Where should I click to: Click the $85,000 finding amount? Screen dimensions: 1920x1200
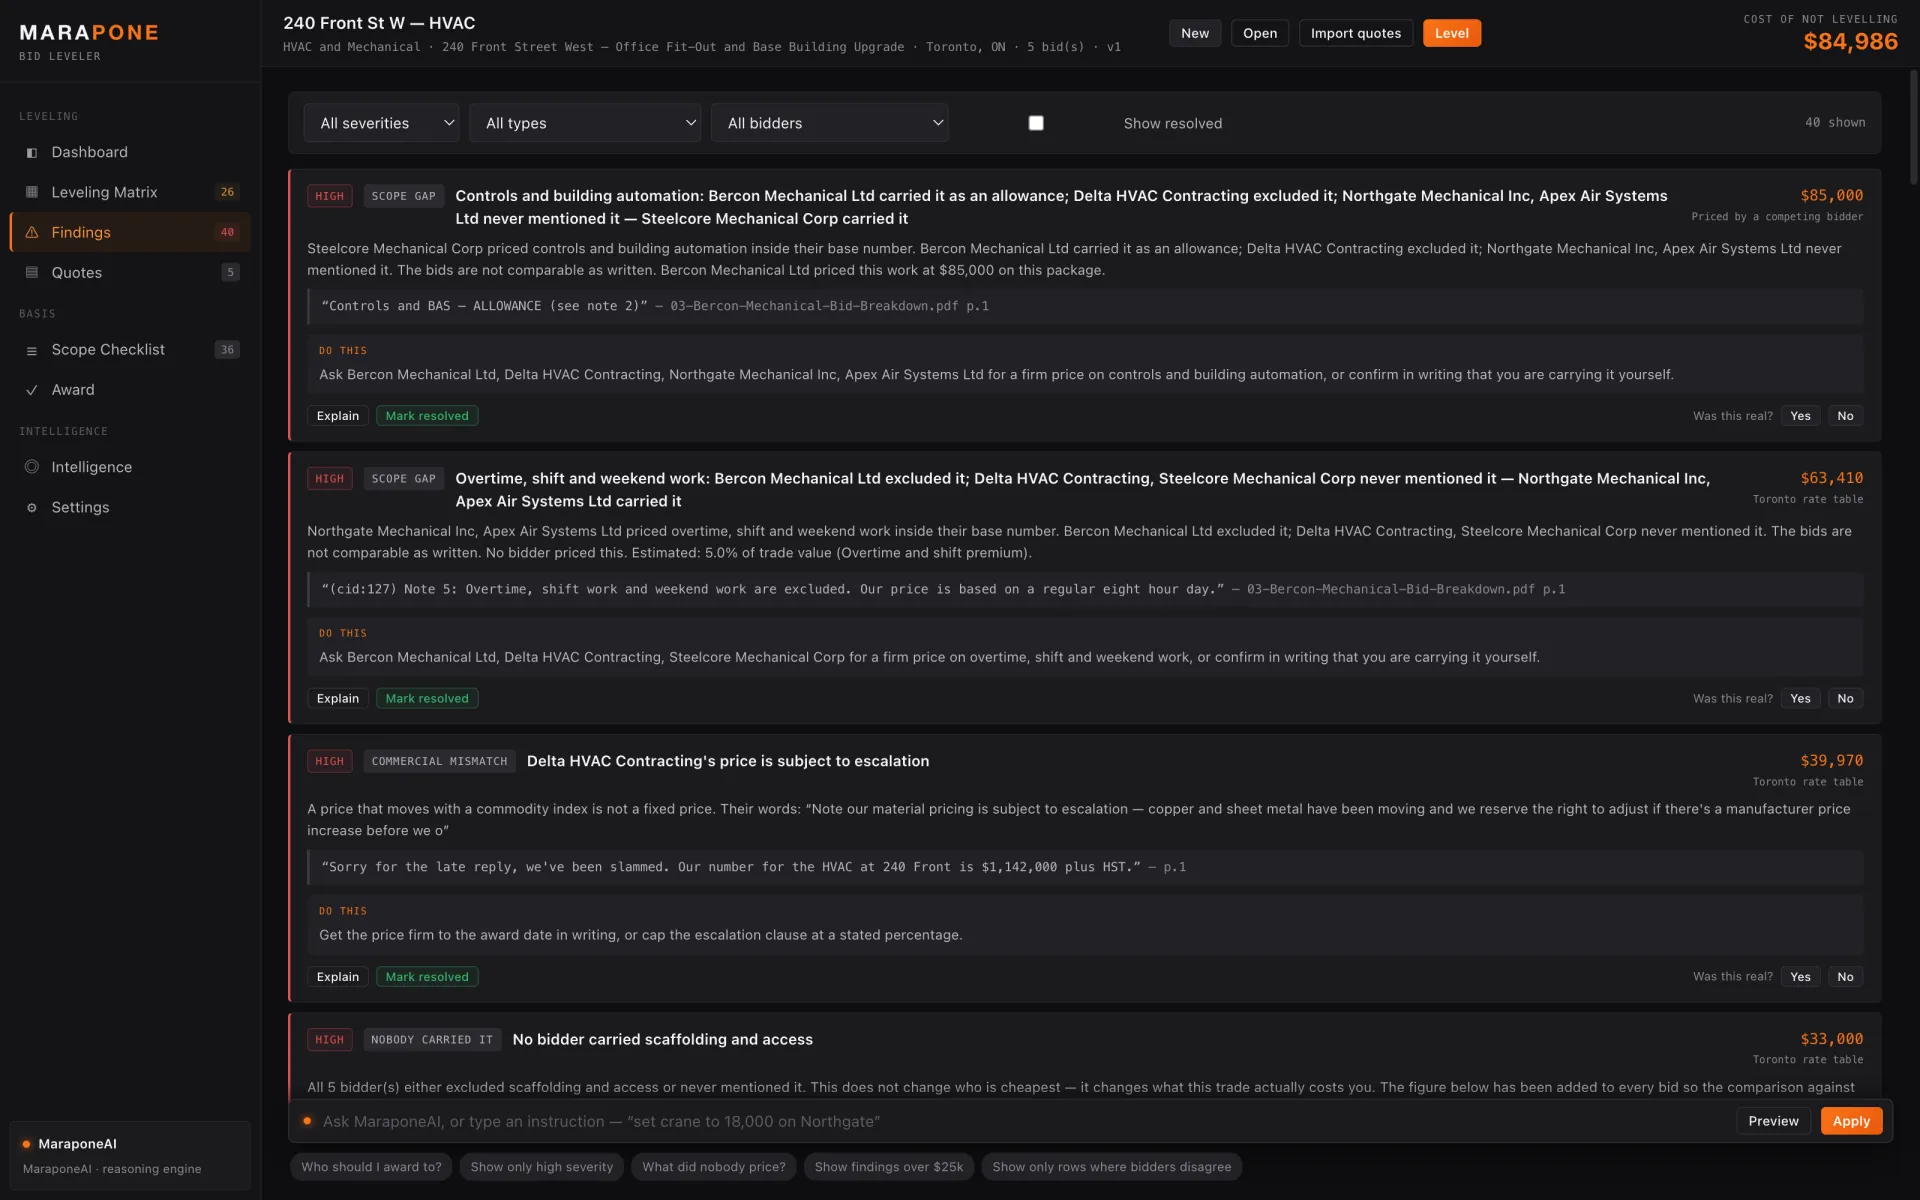[x=1832, y=196]
